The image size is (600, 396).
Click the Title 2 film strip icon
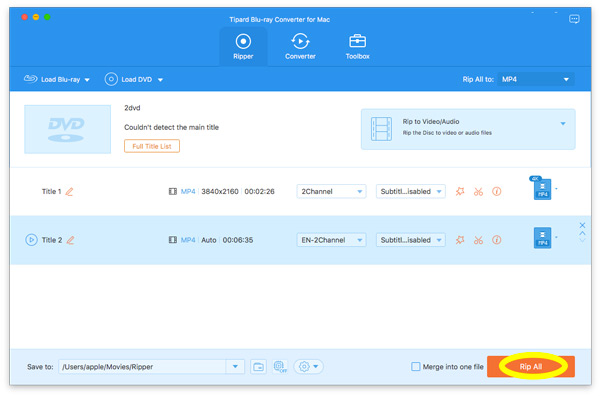click(x=173, y=240)
